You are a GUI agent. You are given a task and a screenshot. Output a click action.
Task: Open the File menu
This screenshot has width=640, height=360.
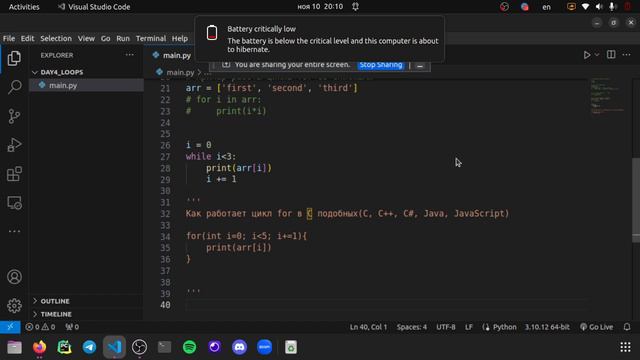(9, 38)
